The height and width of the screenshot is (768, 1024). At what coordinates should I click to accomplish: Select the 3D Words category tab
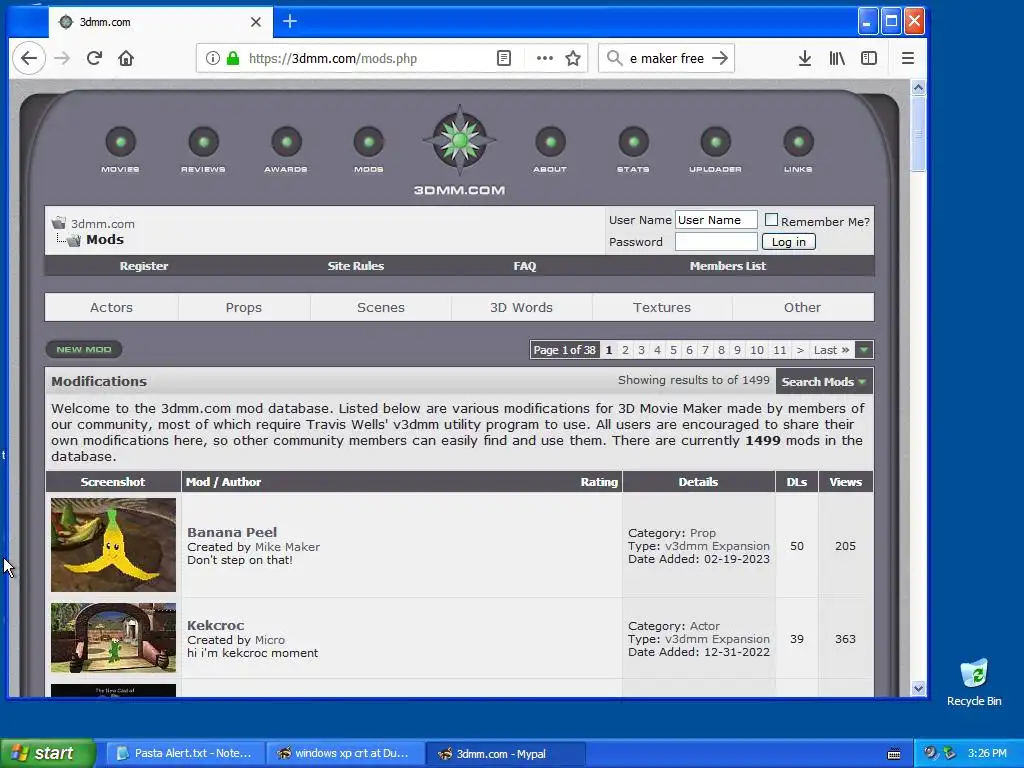(521, 308)
